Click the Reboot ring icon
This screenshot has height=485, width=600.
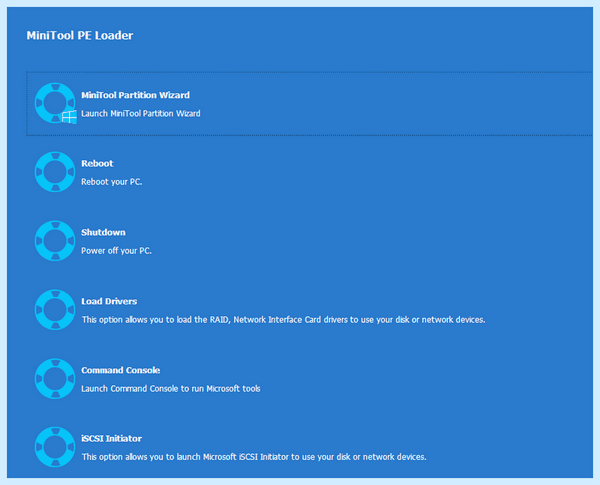point(55,172)
